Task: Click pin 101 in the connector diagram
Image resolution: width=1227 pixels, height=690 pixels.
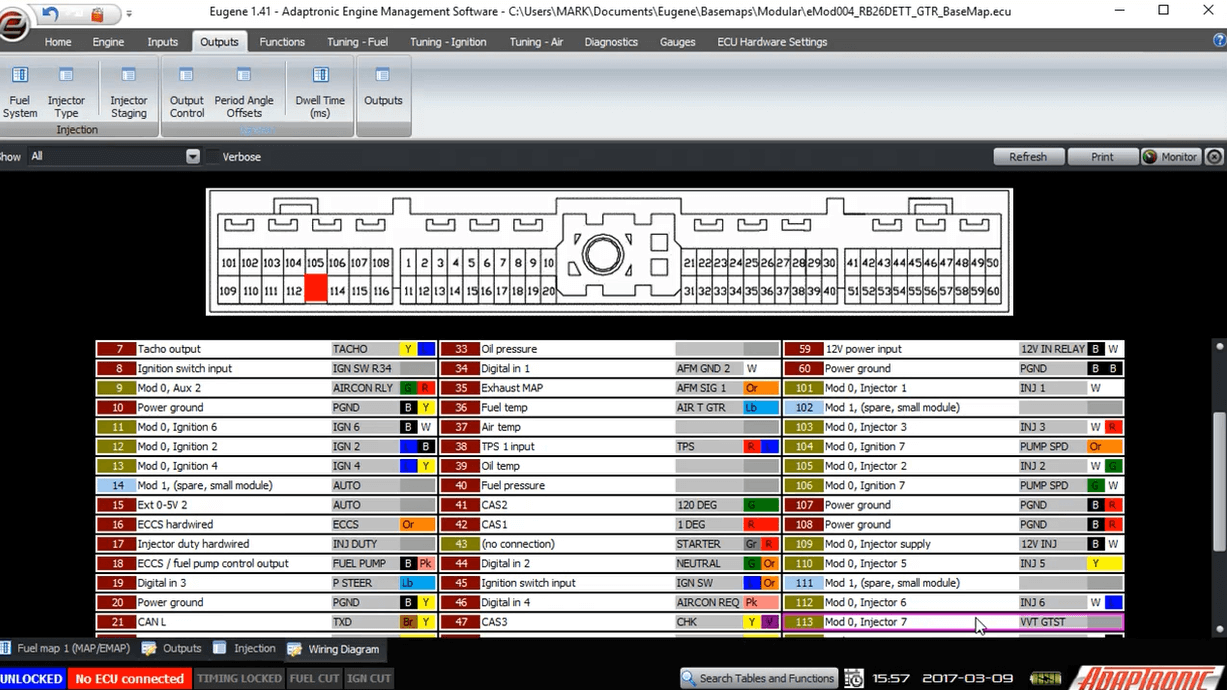Action: 229,264
